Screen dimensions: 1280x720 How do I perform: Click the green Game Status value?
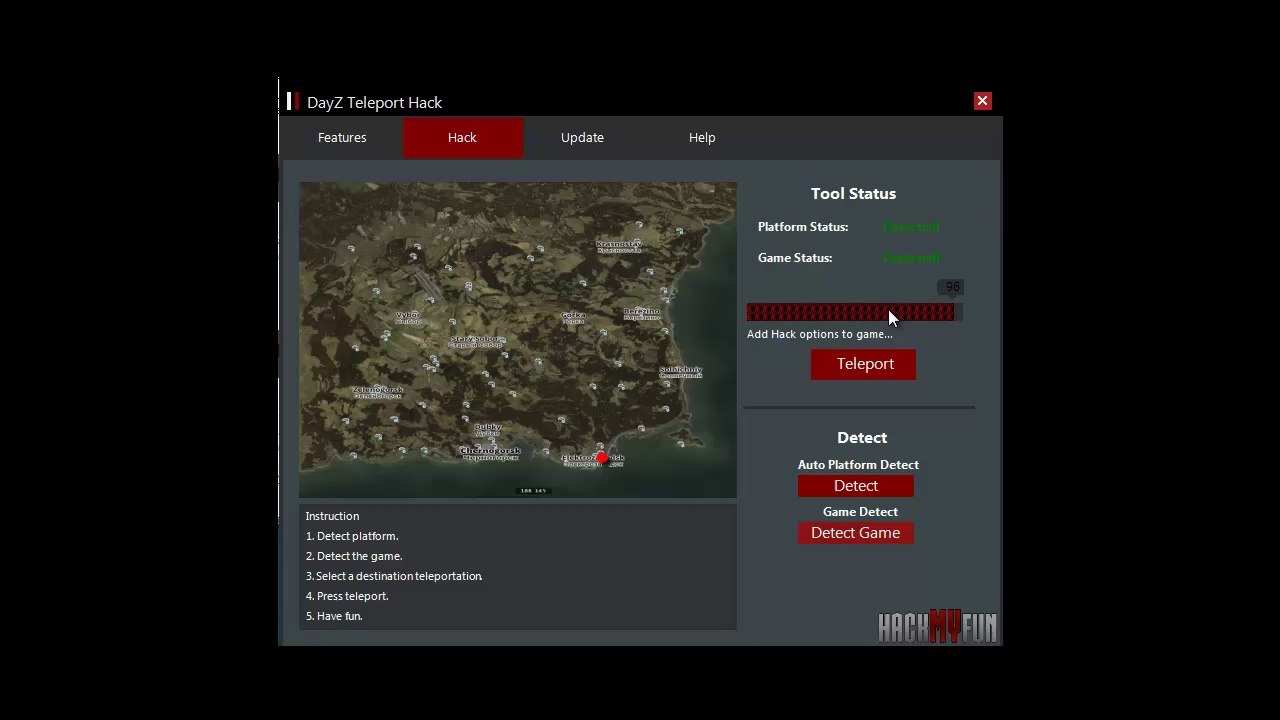(x=911, y=258)
